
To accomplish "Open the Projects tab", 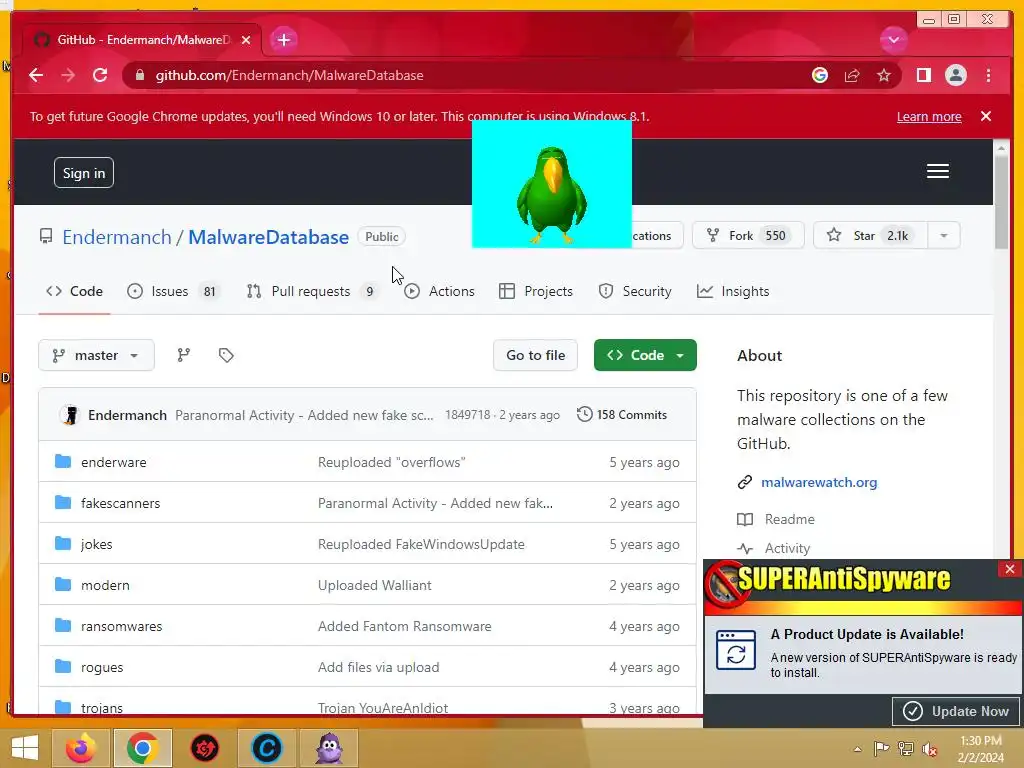I will (536, 291).
